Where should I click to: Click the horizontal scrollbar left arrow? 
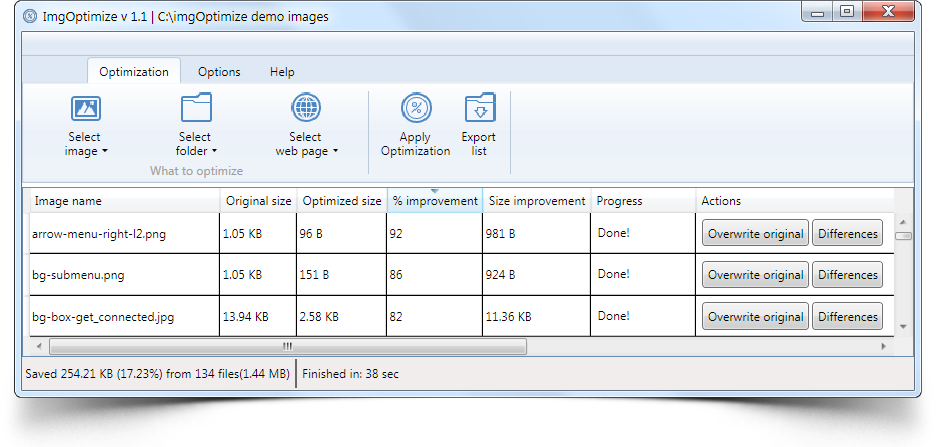[39, 346]
